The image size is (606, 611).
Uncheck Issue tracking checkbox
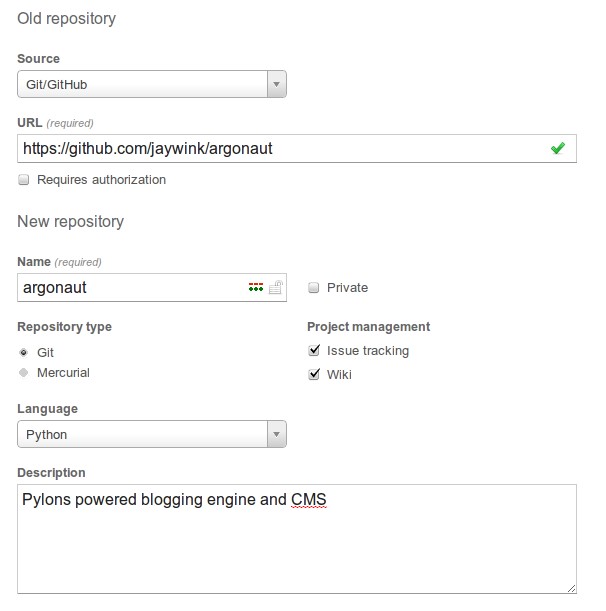coord(314,350)
